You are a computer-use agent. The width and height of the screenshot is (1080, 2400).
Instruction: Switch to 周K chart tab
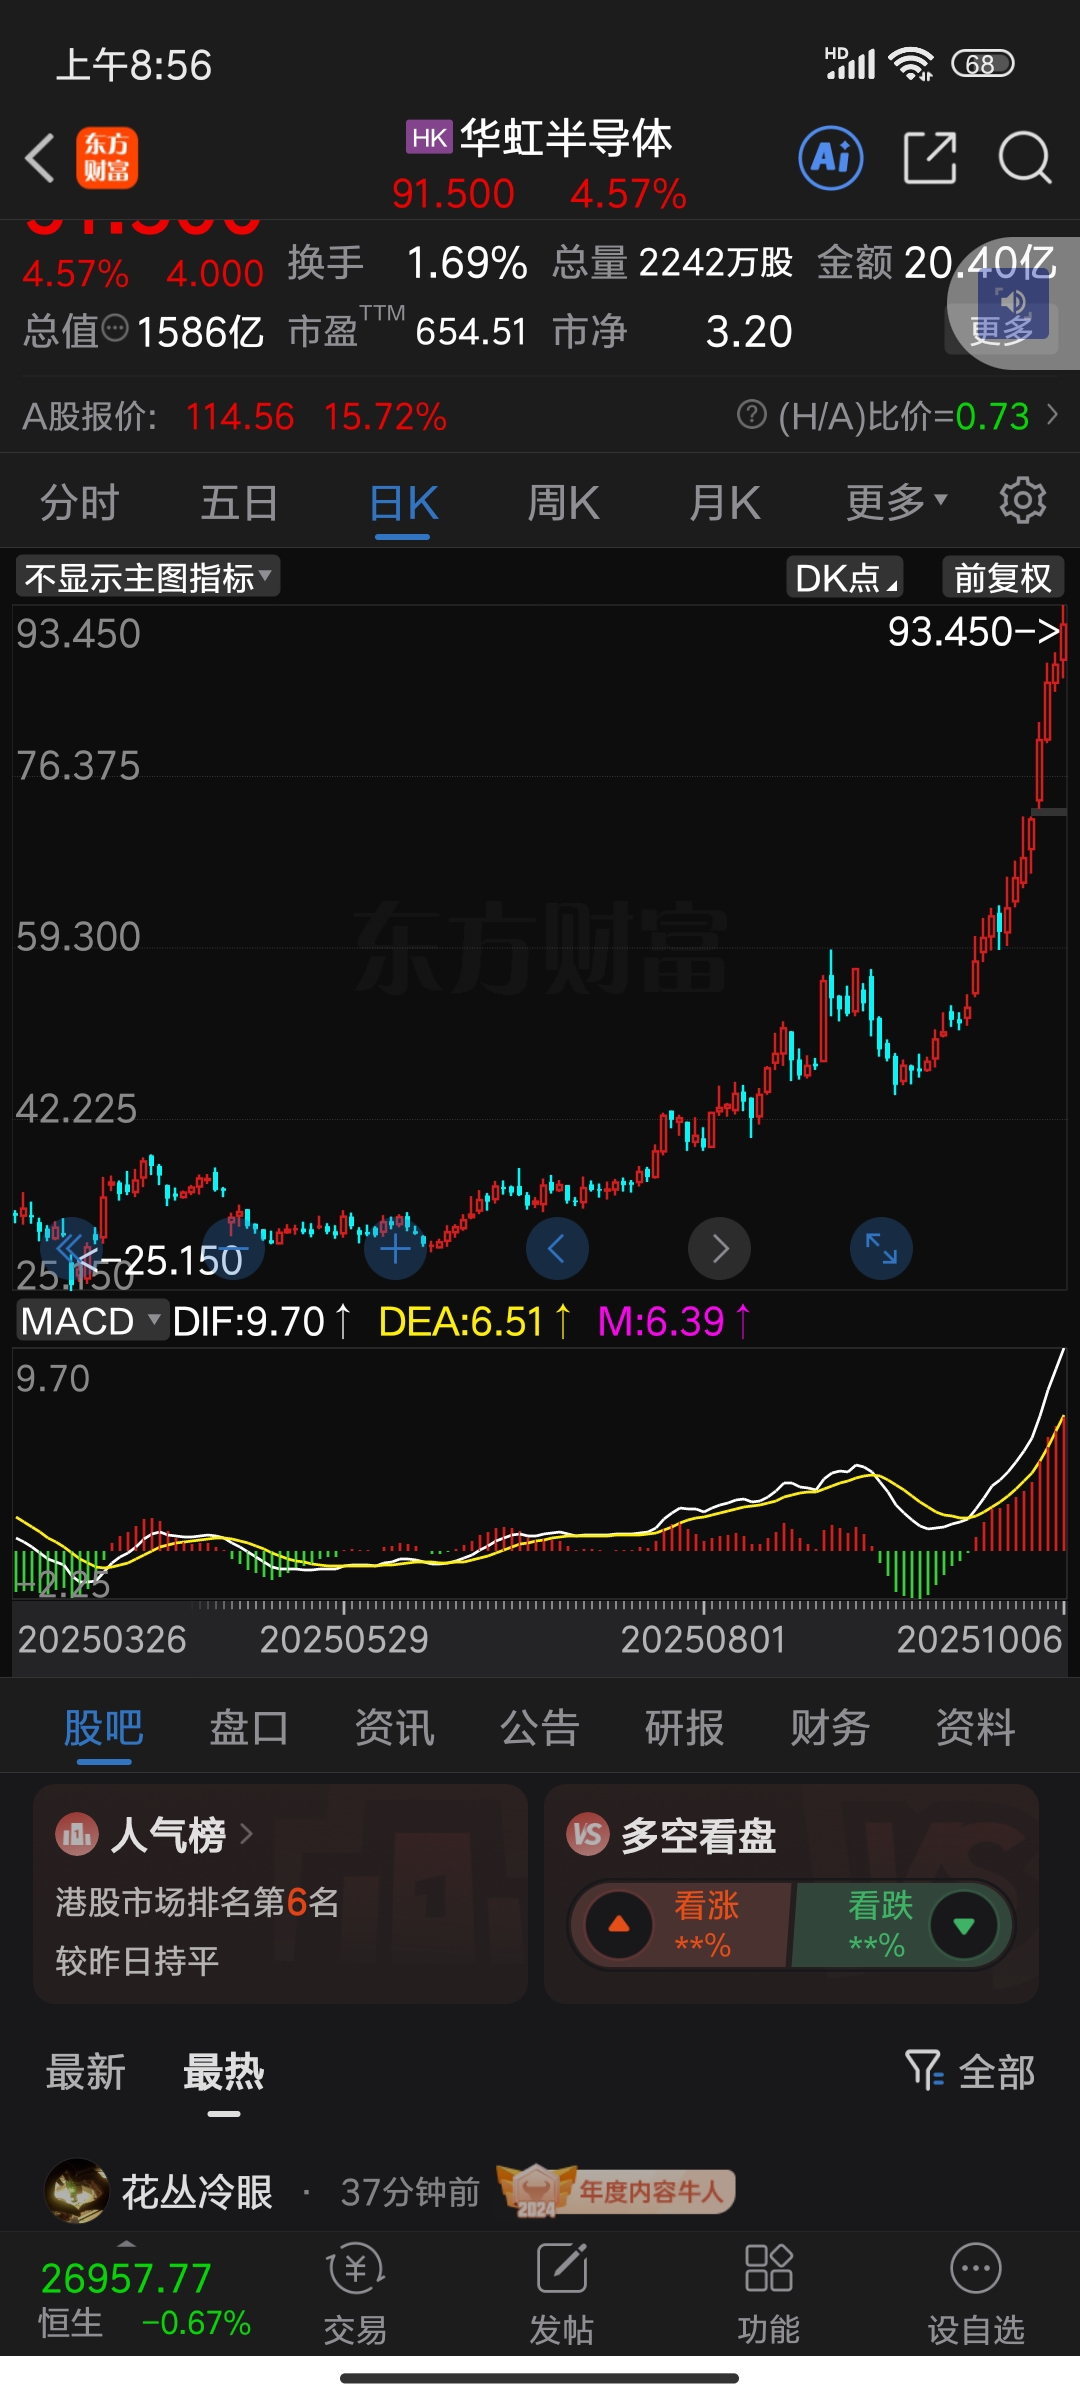point(563,501)
